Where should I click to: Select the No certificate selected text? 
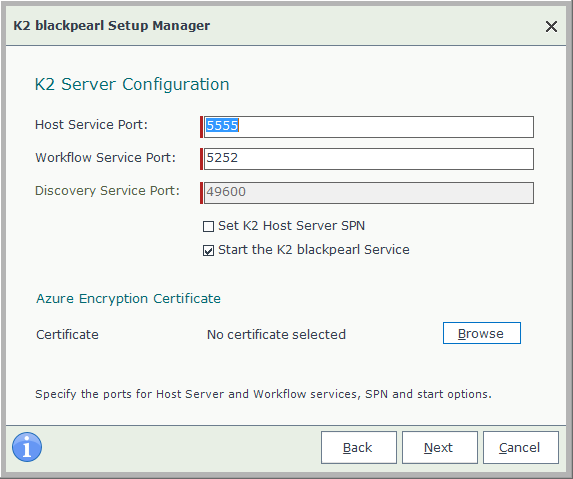pos(276,334)
